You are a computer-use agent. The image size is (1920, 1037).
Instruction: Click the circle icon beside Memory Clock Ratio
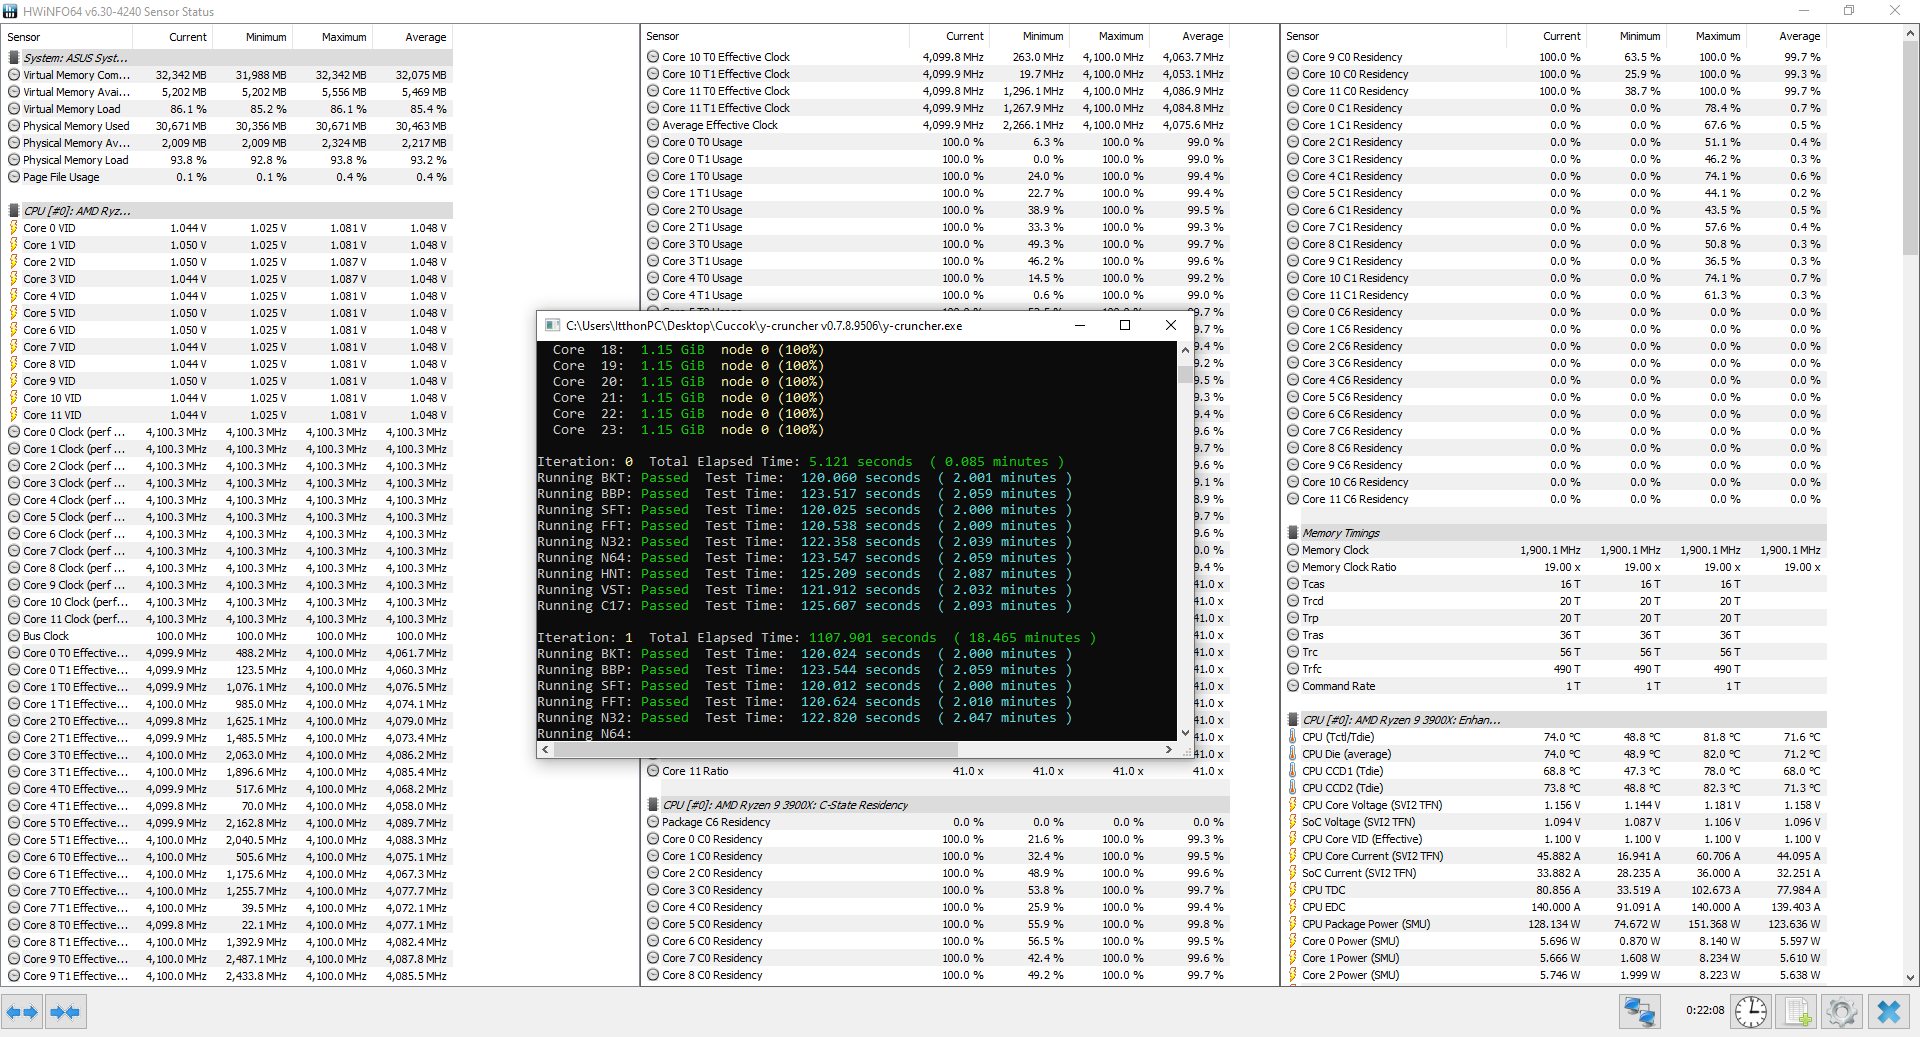click(1293, 567)
